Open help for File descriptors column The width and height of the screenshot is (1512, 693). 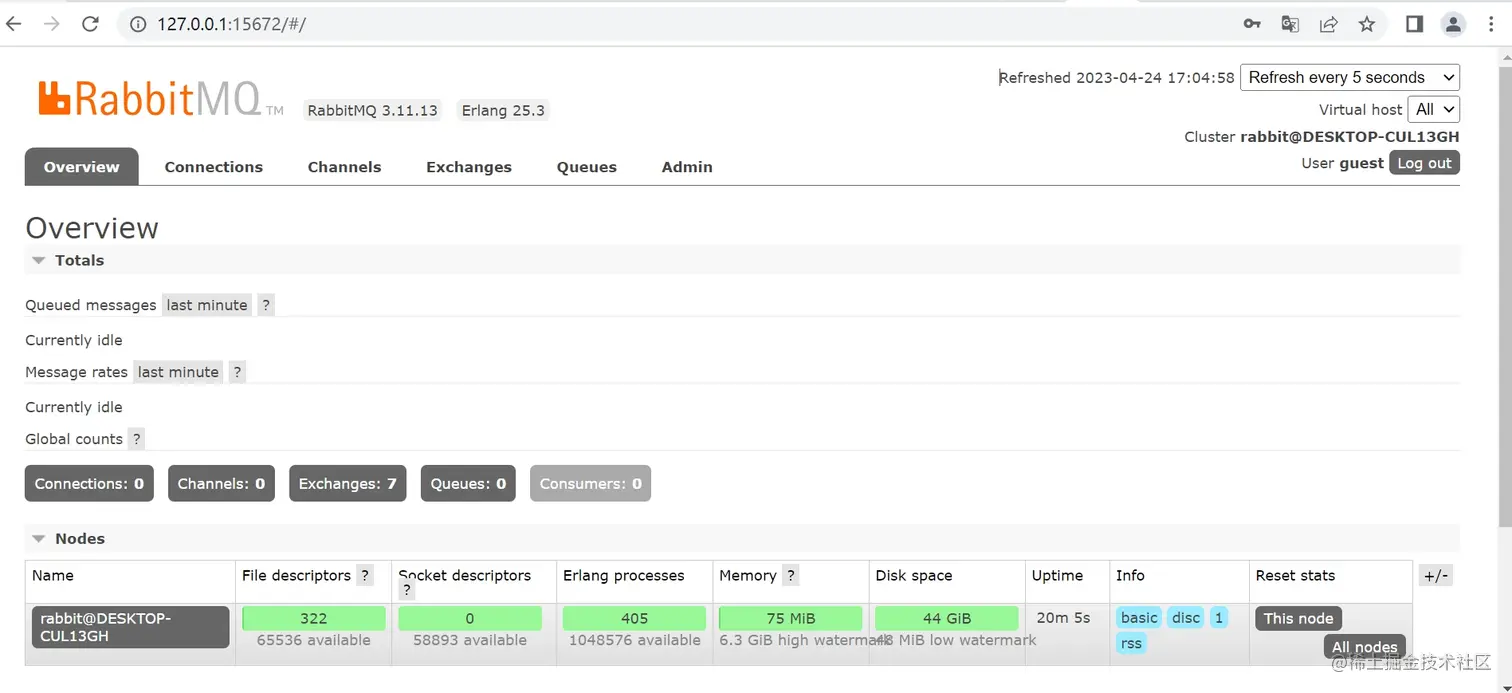click(x=365, y=576)
